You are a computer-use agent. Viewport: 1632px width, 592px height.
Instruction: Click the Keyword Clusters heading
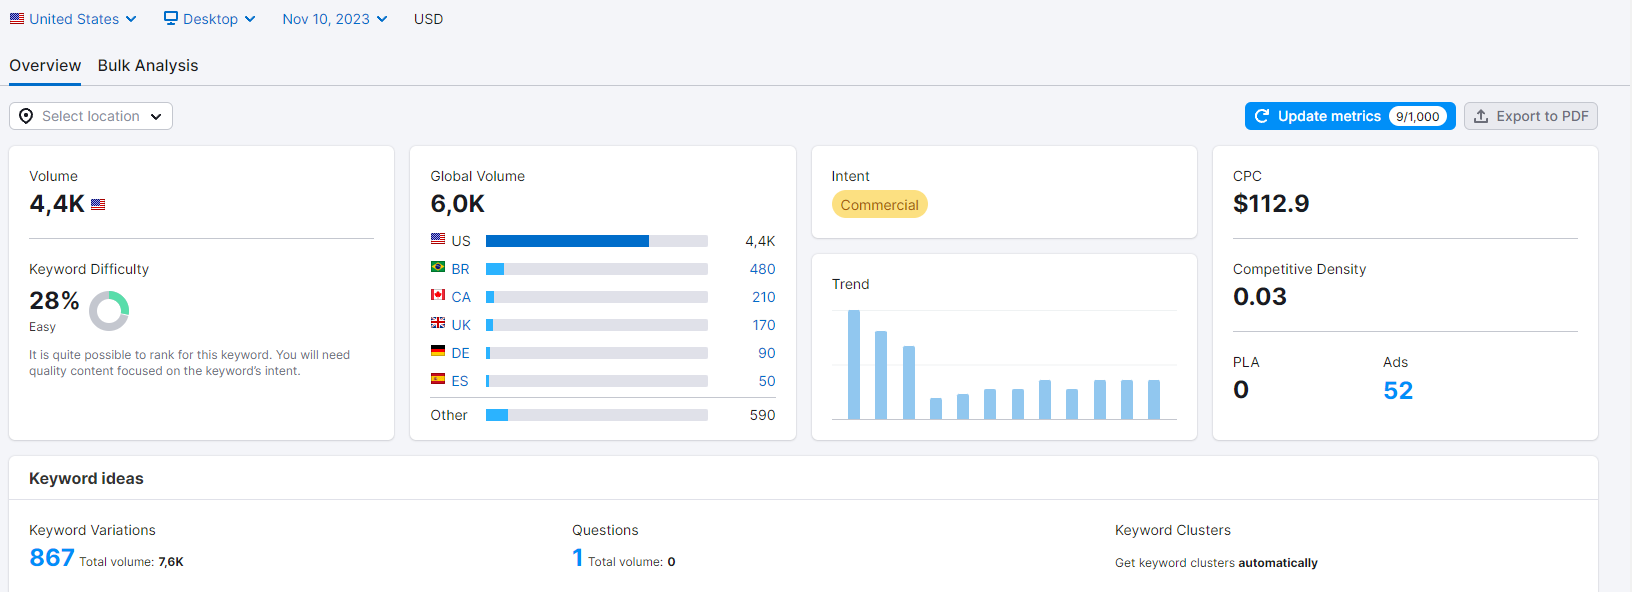pos(1173,530)
